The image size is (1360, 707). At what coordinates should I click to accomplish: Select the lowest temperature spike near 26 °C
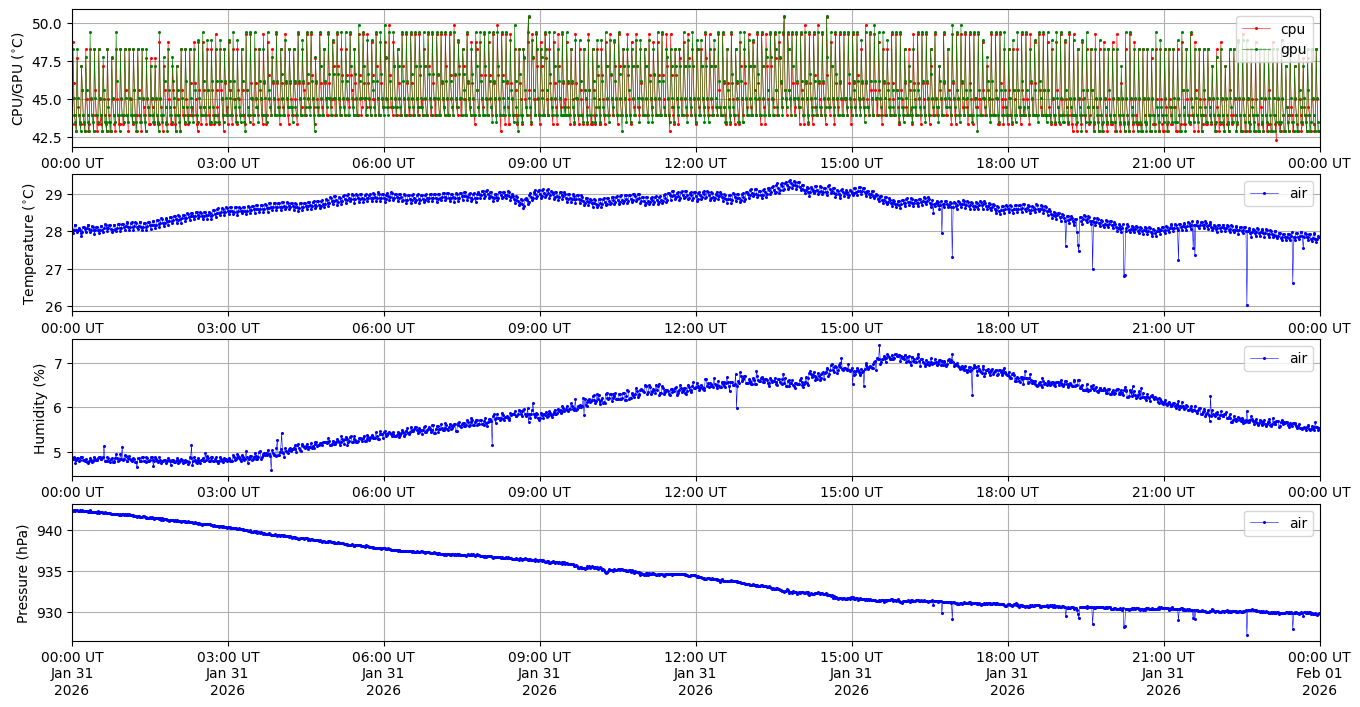point(1247,305)
